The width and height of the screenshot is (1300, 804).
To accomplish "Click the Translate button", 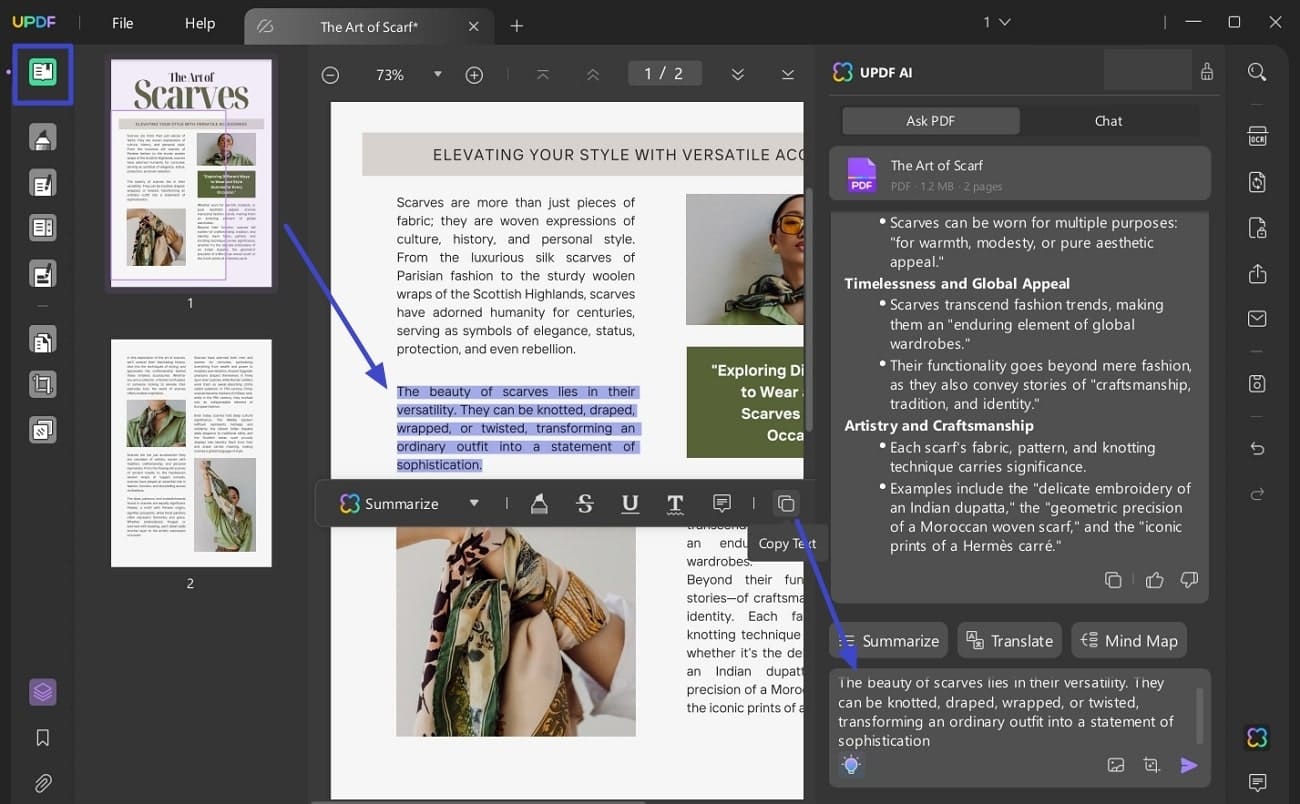I will tap(1009, 640).
